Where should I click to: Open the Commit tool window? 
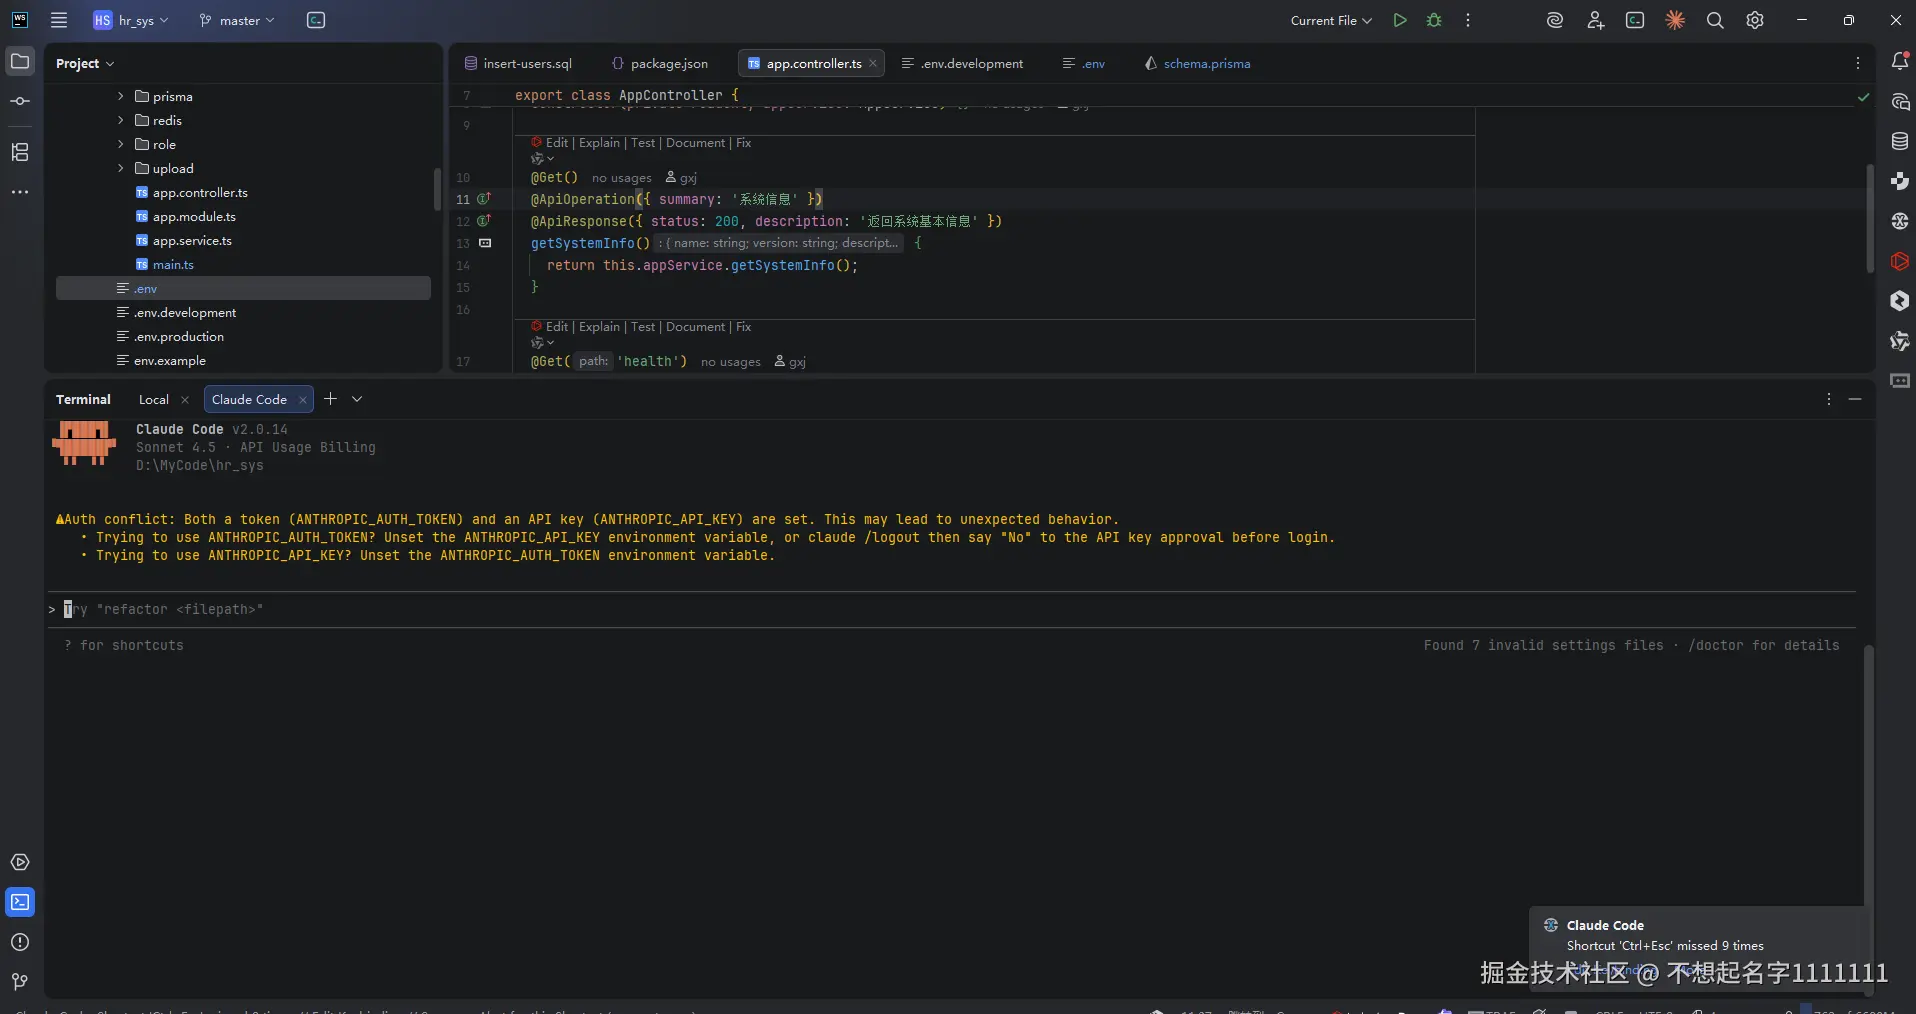click(20, 102)
